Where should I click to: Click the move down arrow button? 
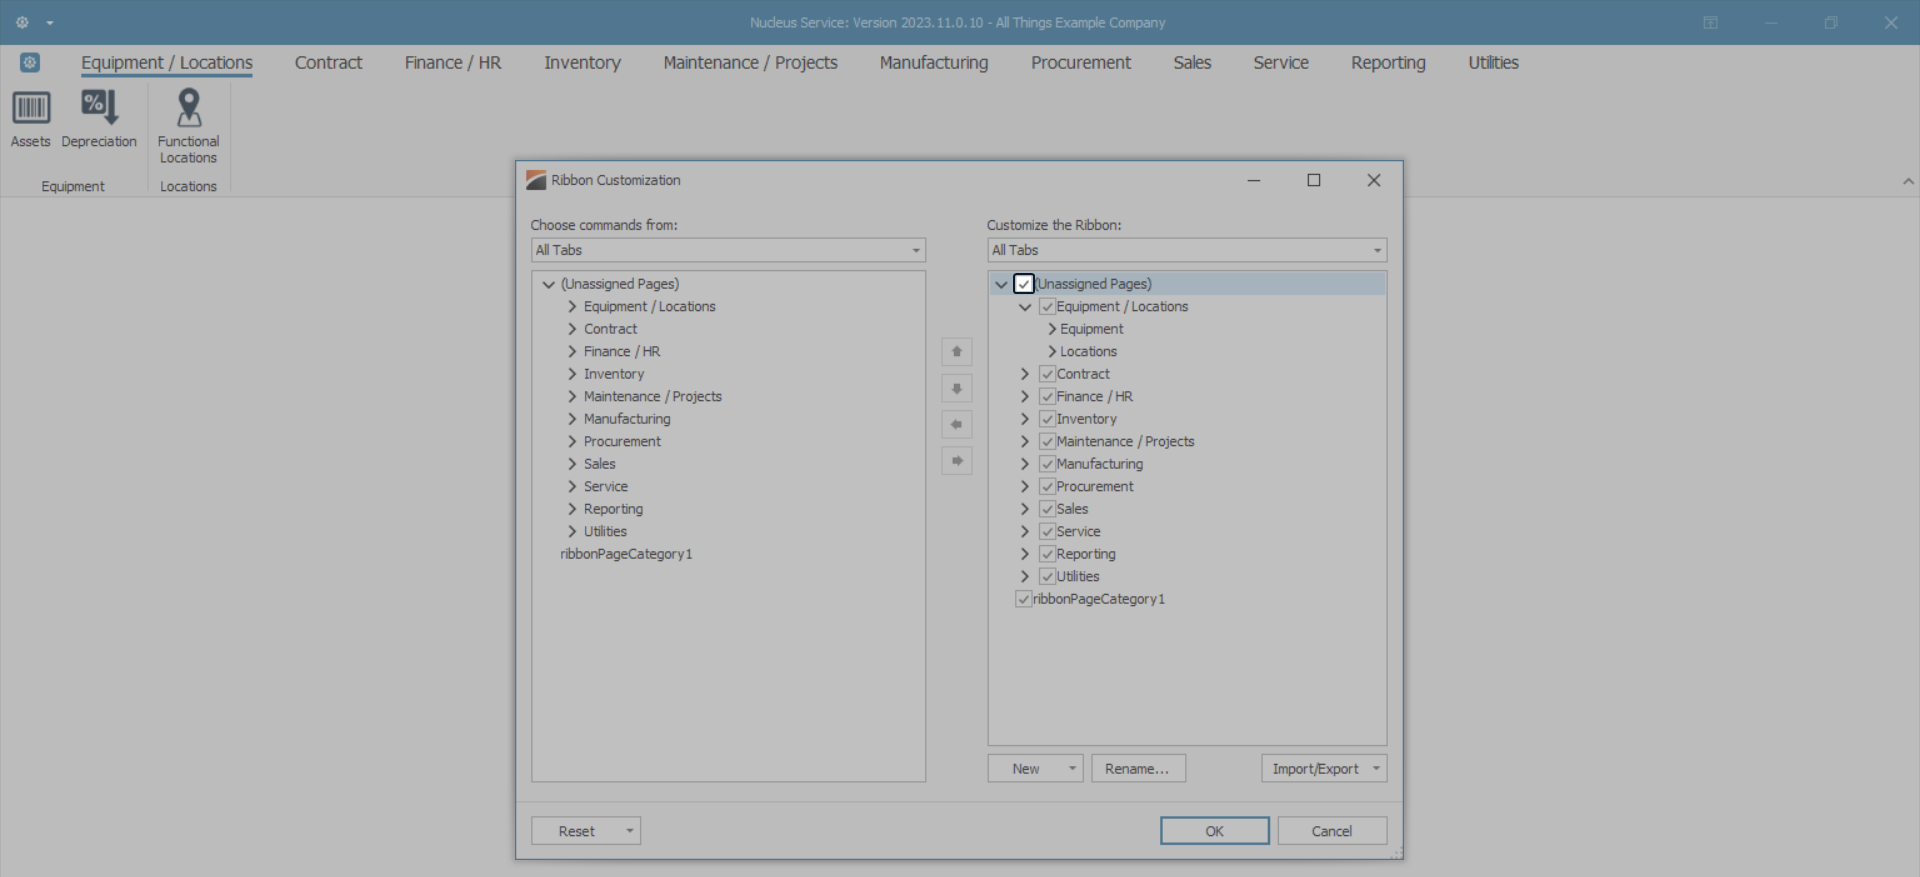click(957, 388)
